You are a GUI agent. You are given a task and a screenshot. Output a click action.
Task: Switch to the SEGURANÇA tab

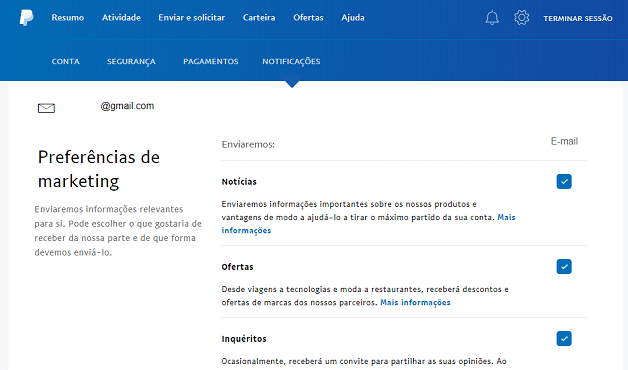[x=131, y=62]
